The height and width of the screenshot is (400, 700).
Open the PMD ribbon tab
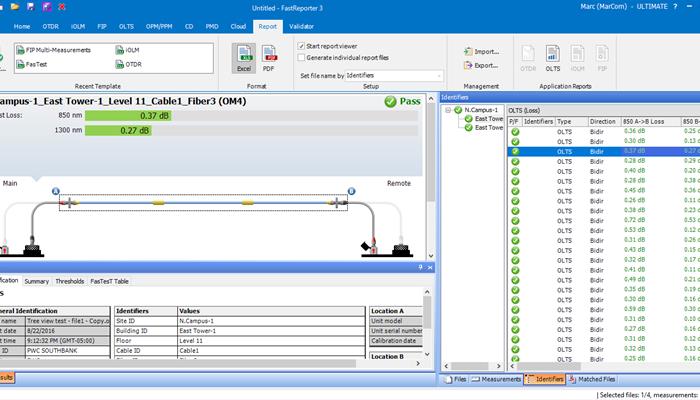tap(212, 26)
